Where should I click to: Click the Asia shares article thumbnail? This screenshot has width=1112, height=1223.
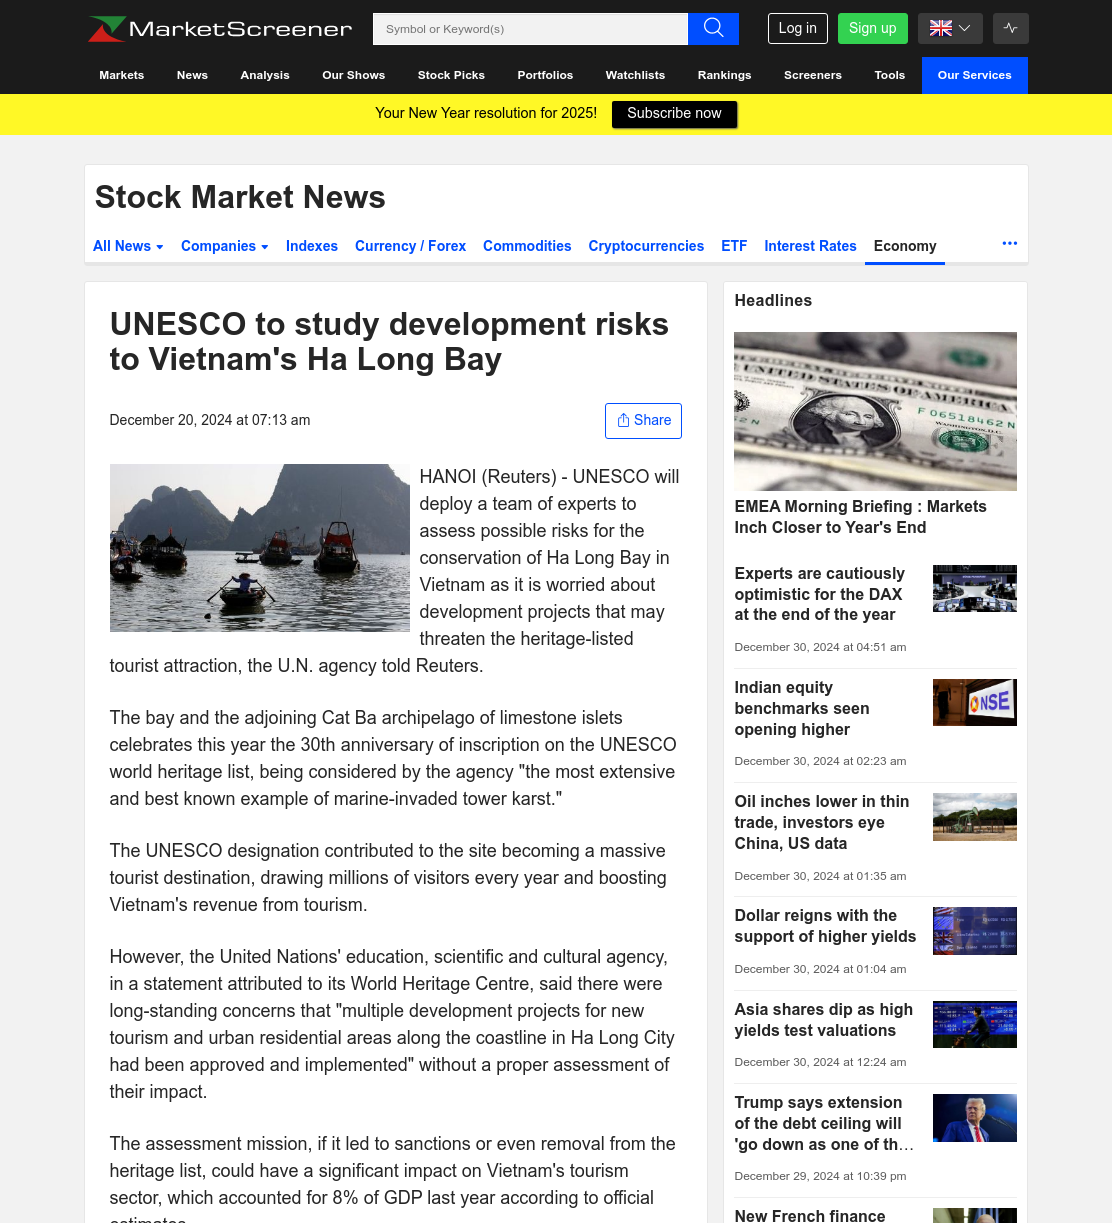pos(975,1024)
